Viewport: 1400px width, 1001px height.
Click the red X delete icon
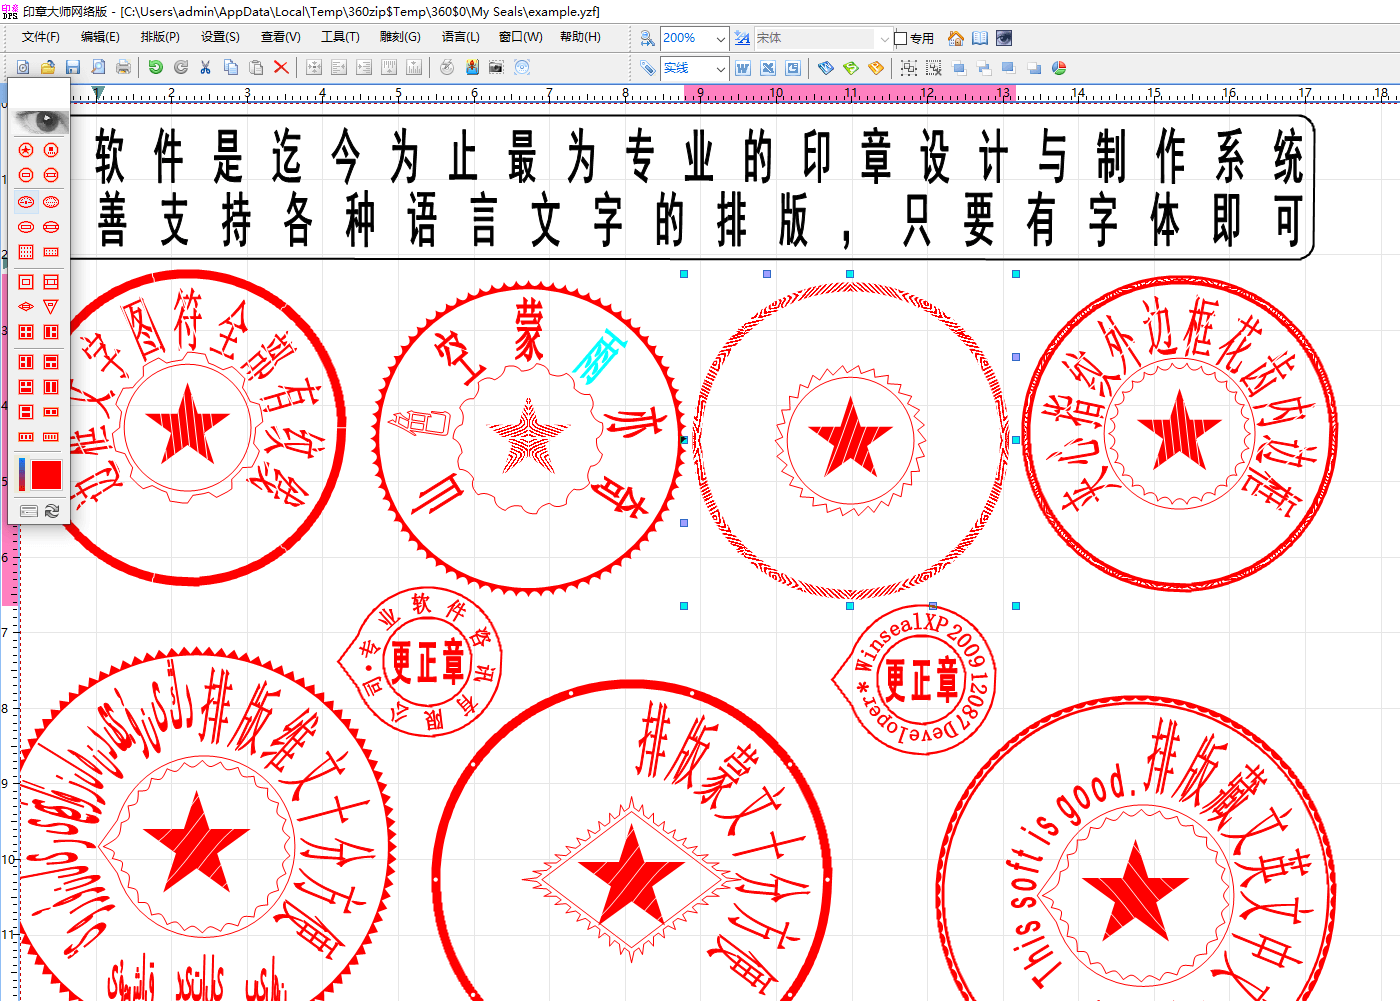pos(281,67)
